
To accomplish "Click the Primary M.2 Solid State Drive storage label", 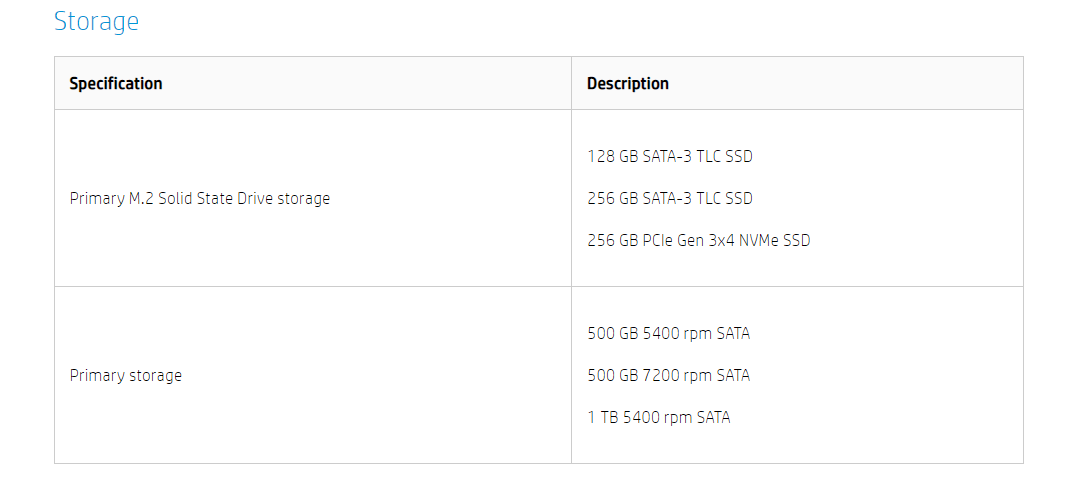I will [x=199, y=199].
